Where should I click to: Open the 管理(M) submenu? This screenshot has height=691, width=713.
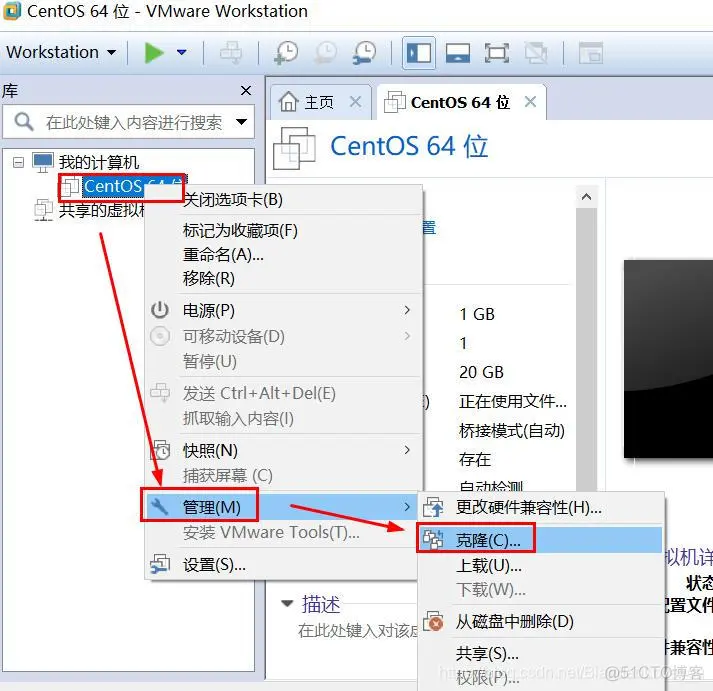coord(281,507)
